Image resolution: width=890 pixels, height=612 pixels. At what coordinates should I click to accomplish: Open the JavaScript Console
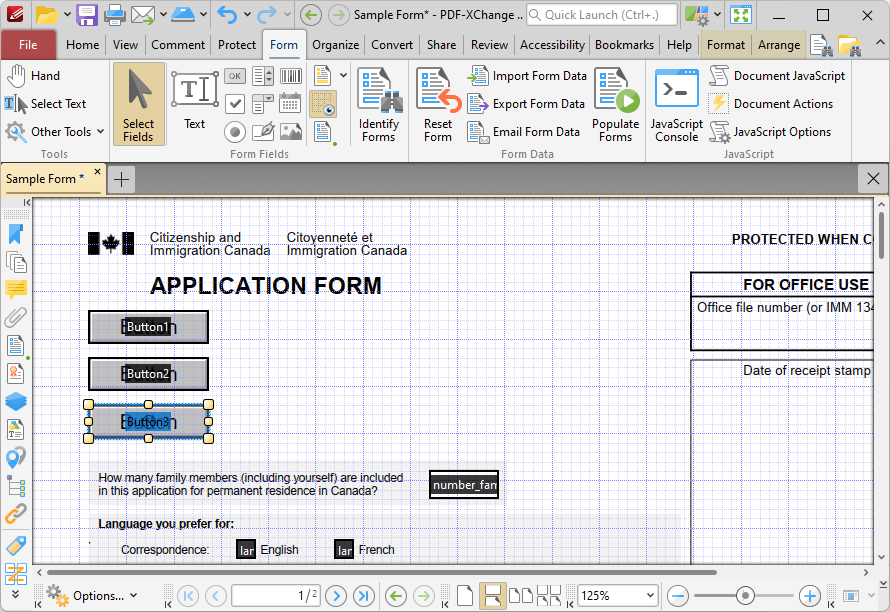coord(676,105)
